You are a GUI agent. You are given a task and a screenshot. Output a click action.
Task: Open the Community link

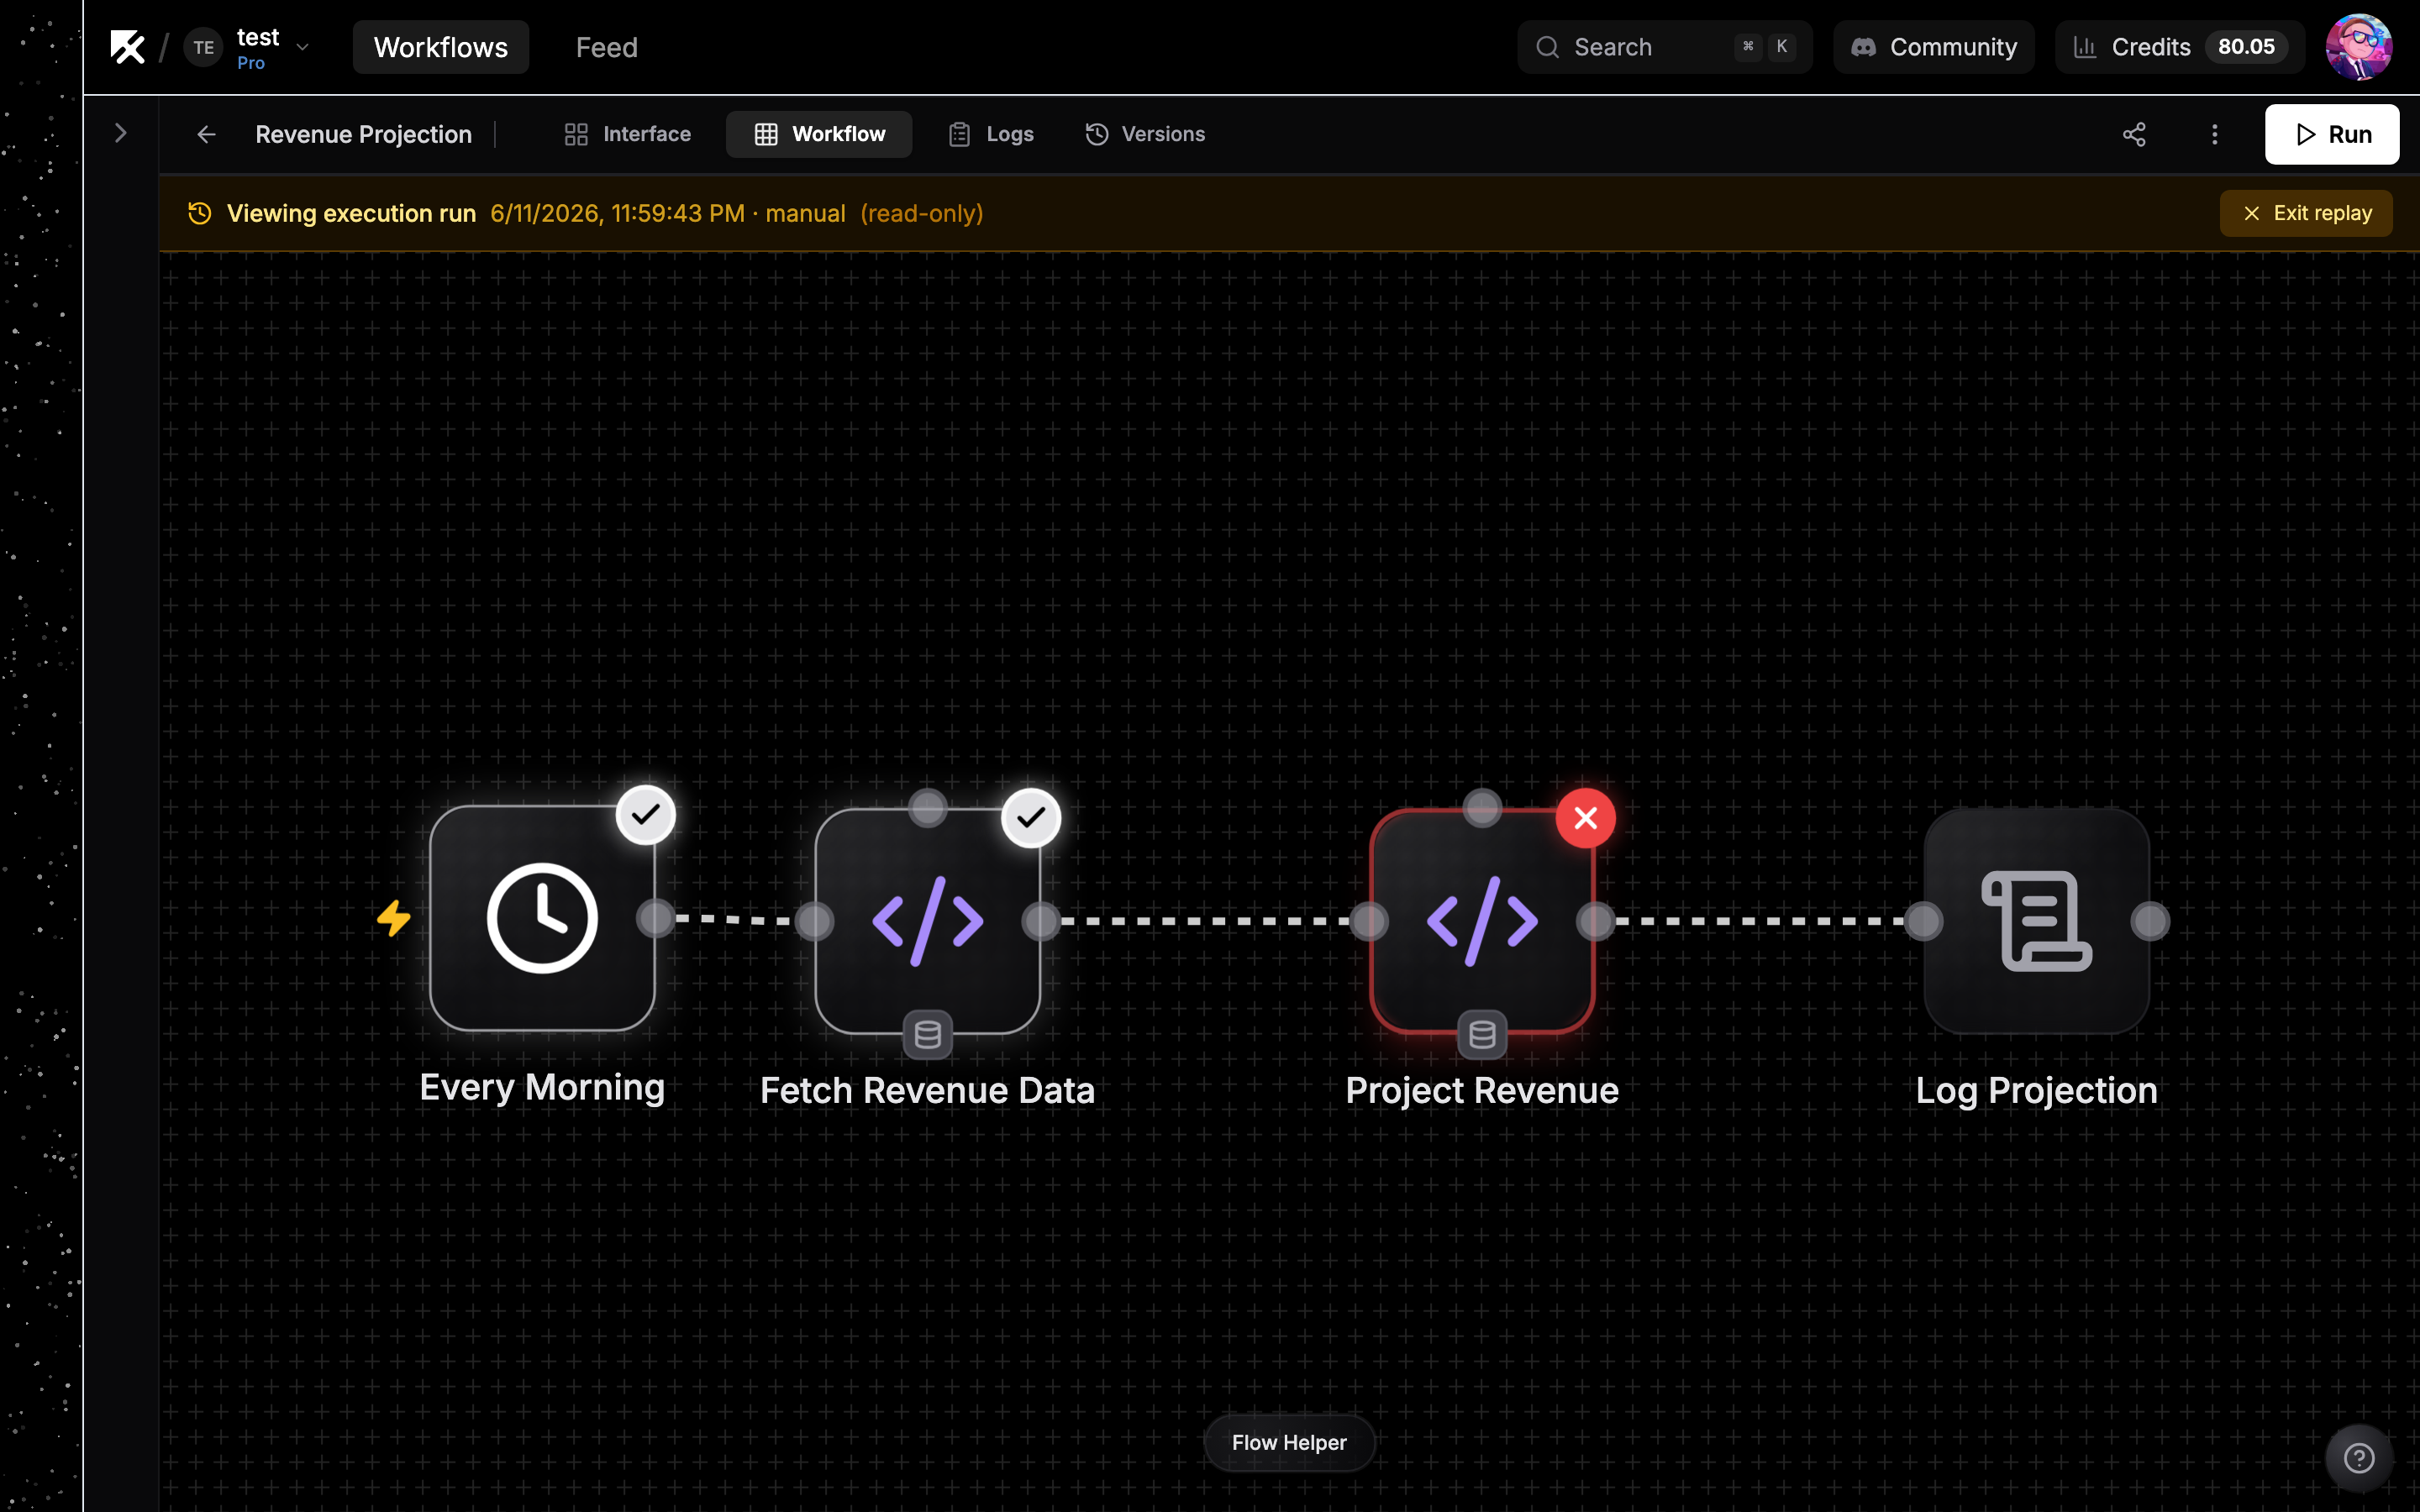(x=1933, y=47)
